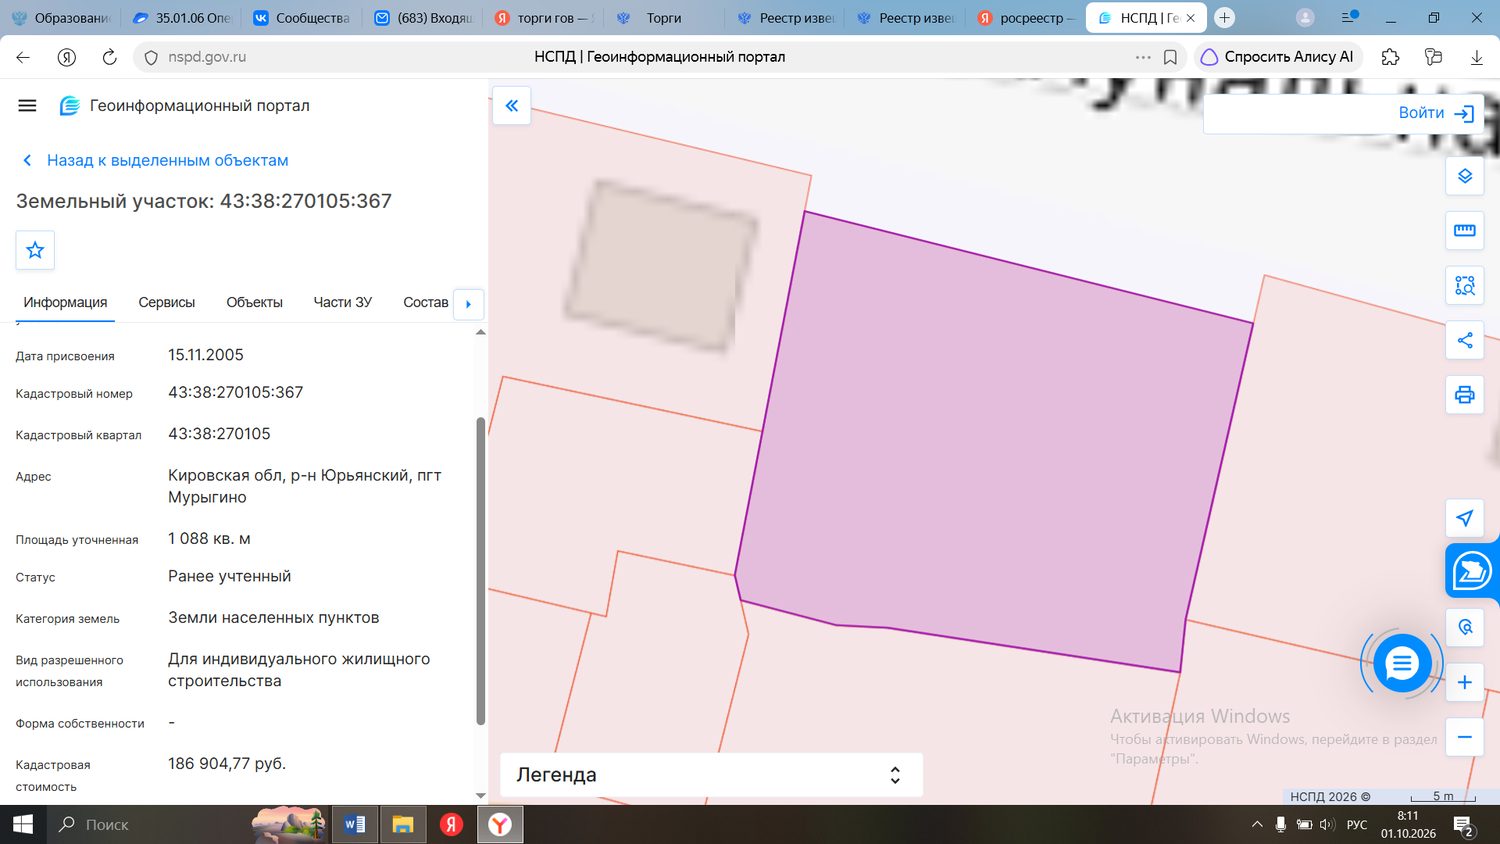Image resolution: width=1500 pixels, height=844 pixels.
Task: Switch to the Сервисы tab
Action: (167, 302)
